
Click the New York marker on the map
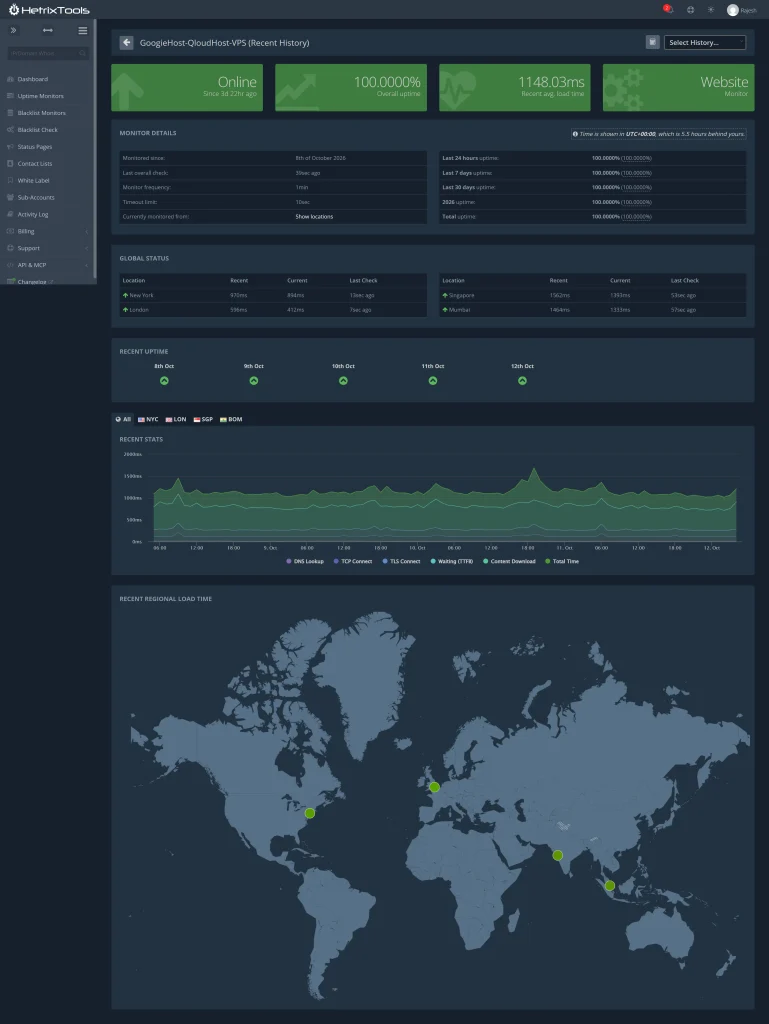point(310,813)
